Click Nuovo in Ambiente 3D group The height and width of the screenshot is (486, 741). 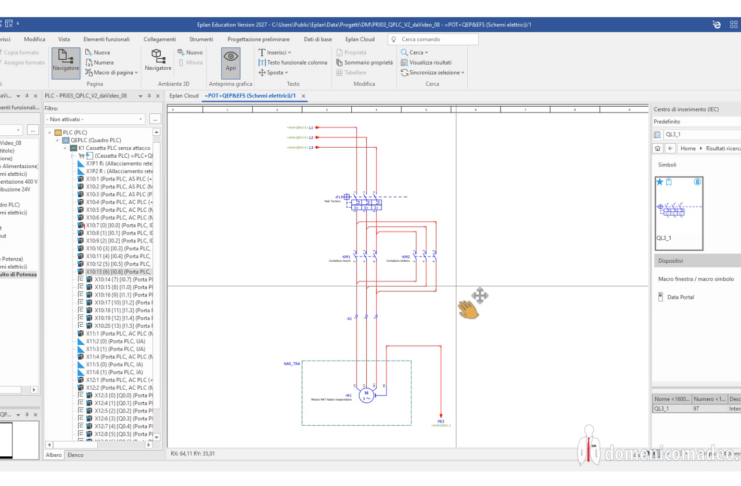[x=190, y=52]
